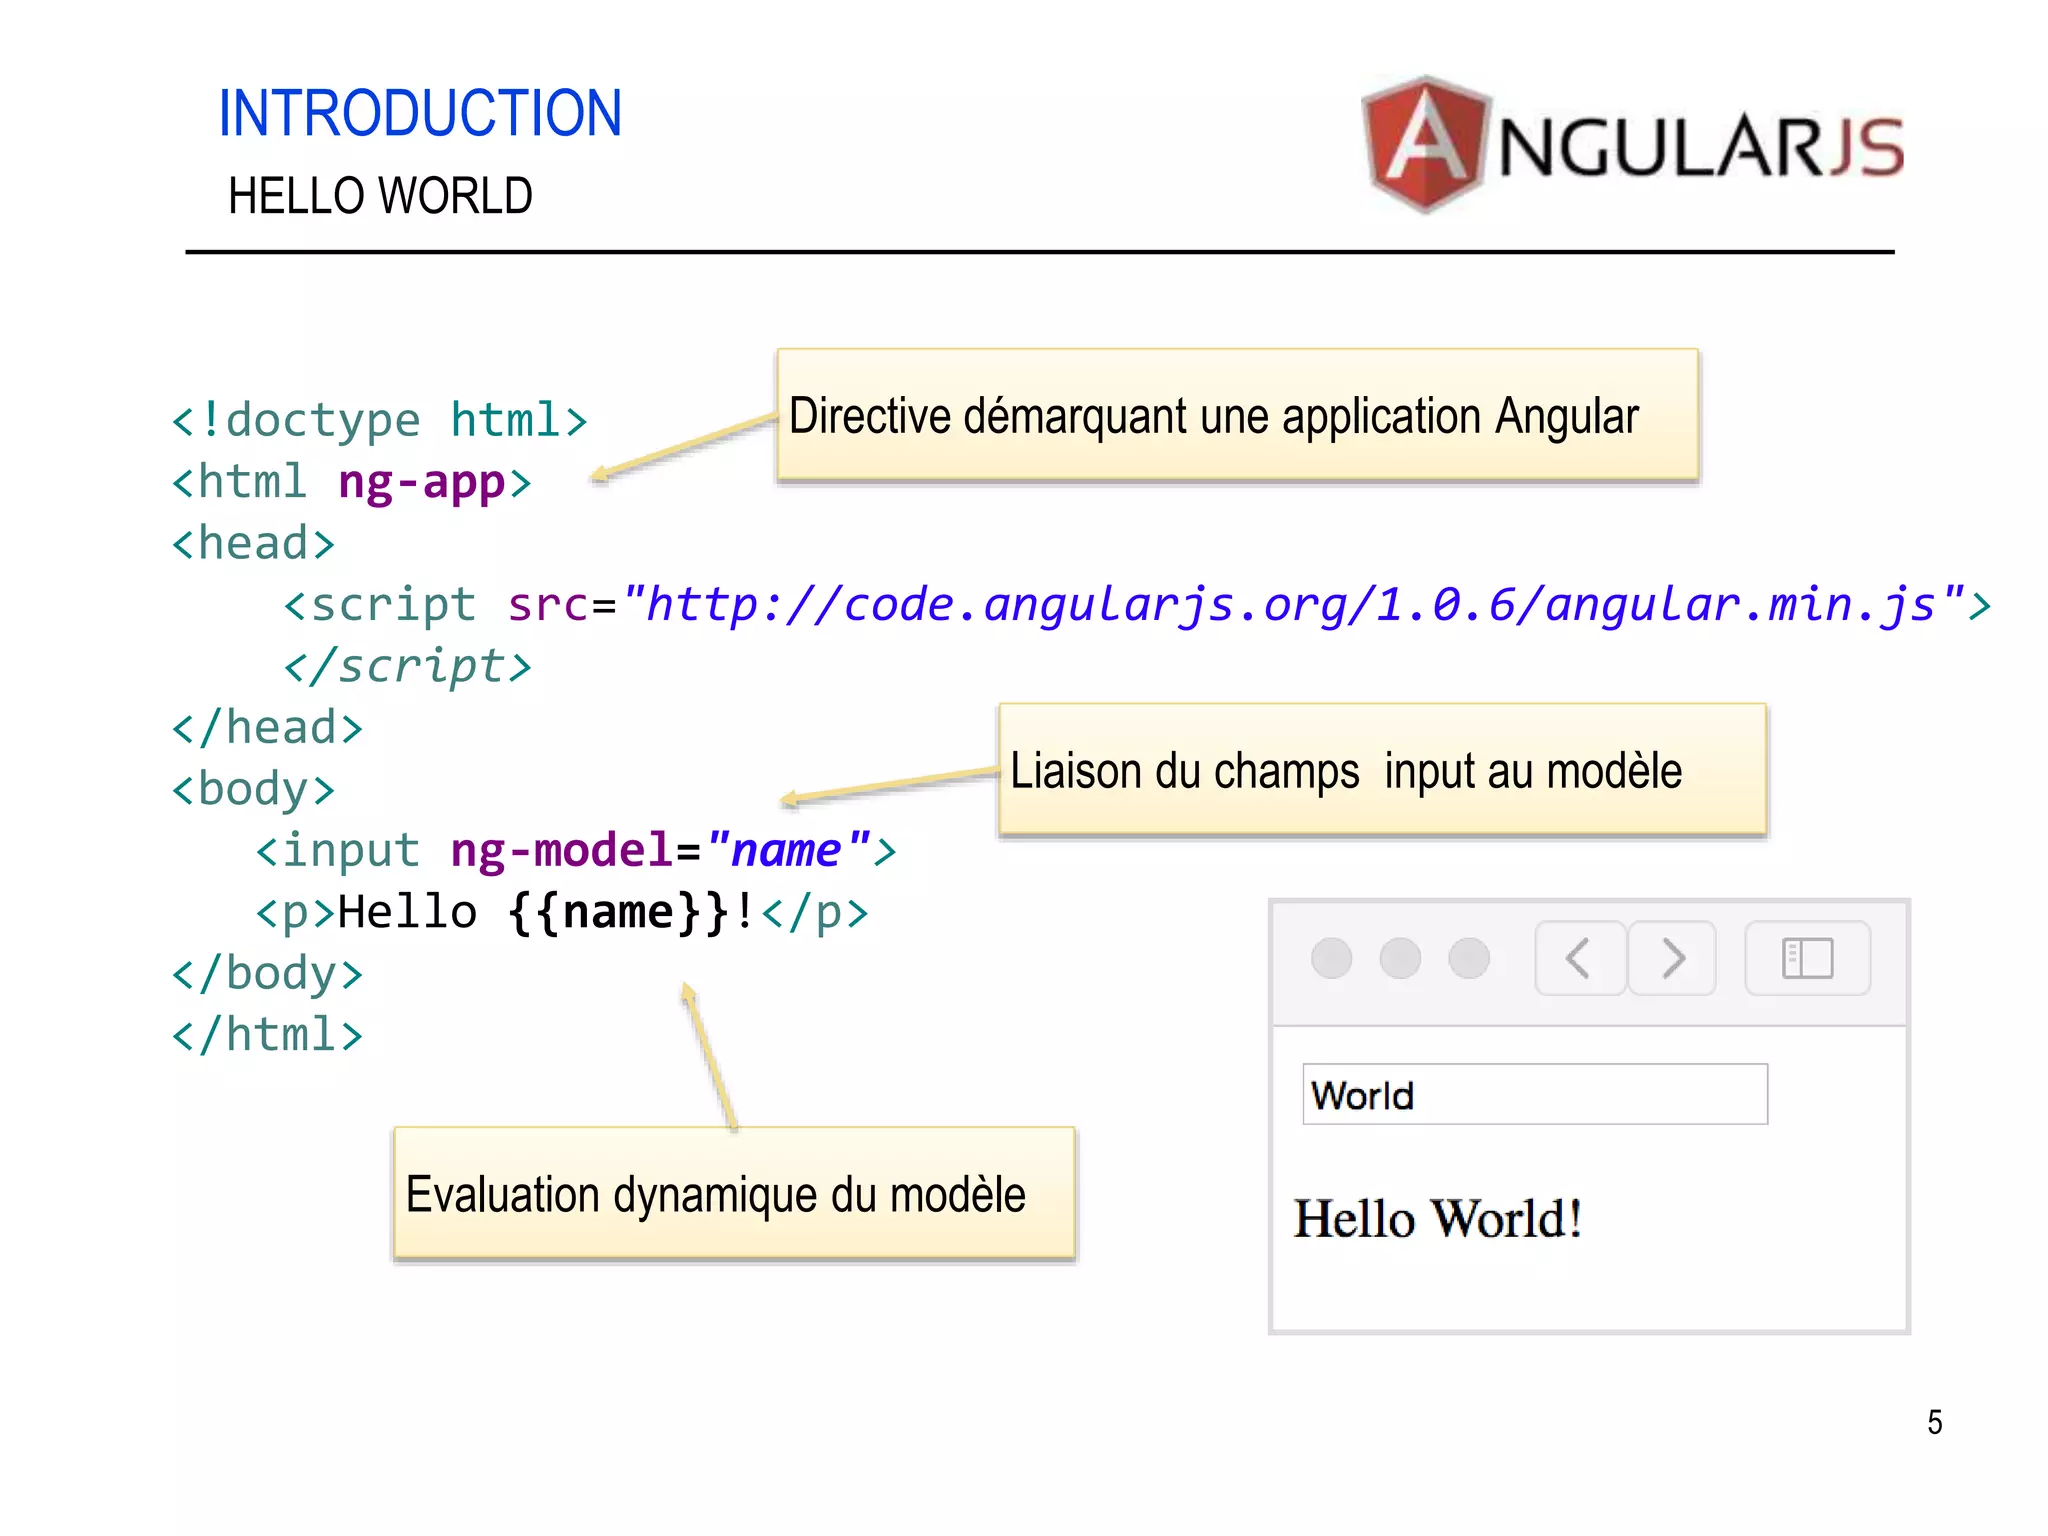2048x1536 pixels.
Task: Click the 'Evaluation dynamique du modèle' note
Action: [x=734, y=1192]
